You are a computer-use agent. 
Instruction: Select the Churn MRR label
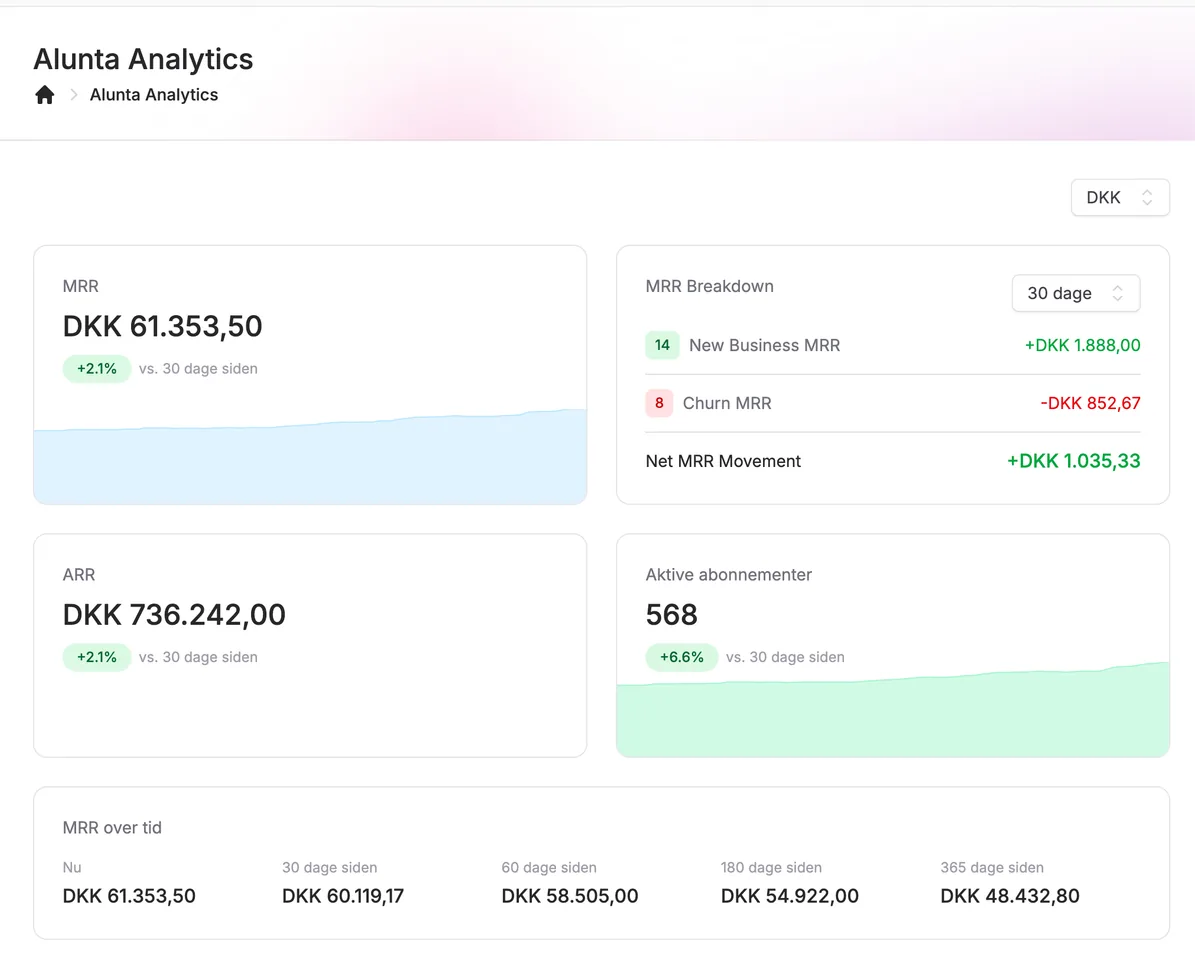(727, 403)
